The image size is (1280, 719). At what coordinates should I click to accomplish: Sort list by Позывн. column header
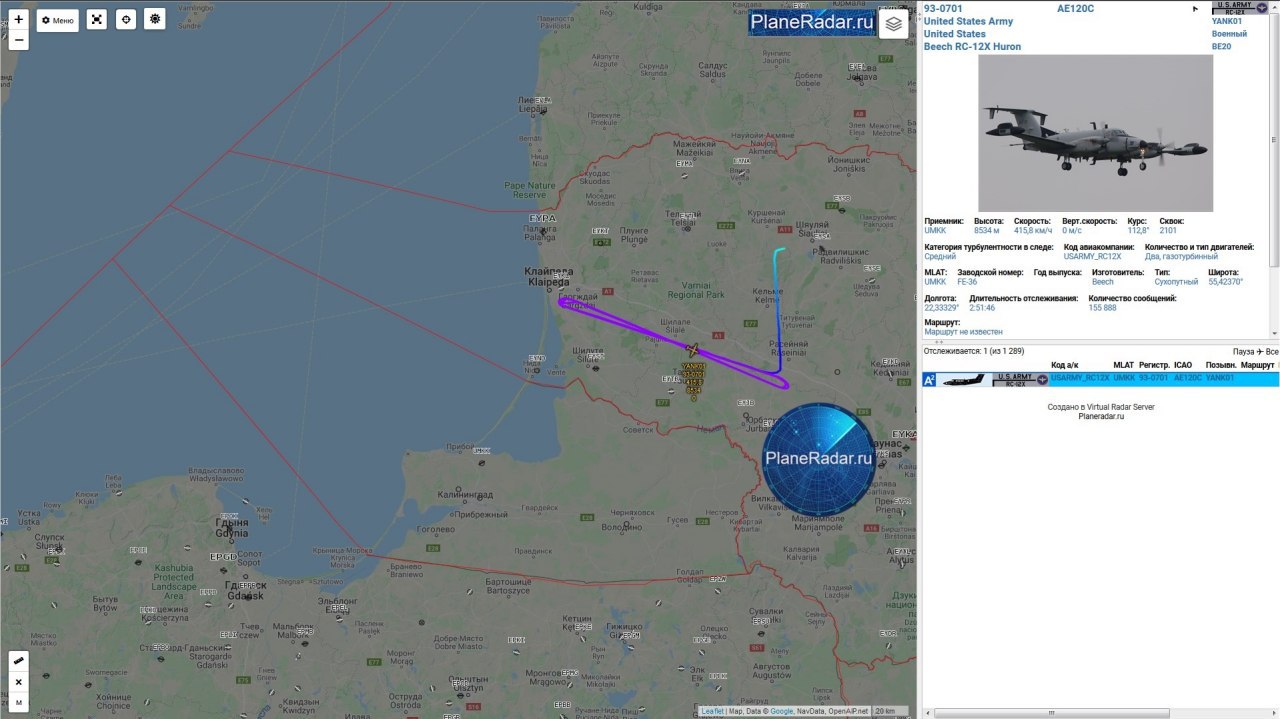[1220, 365]
